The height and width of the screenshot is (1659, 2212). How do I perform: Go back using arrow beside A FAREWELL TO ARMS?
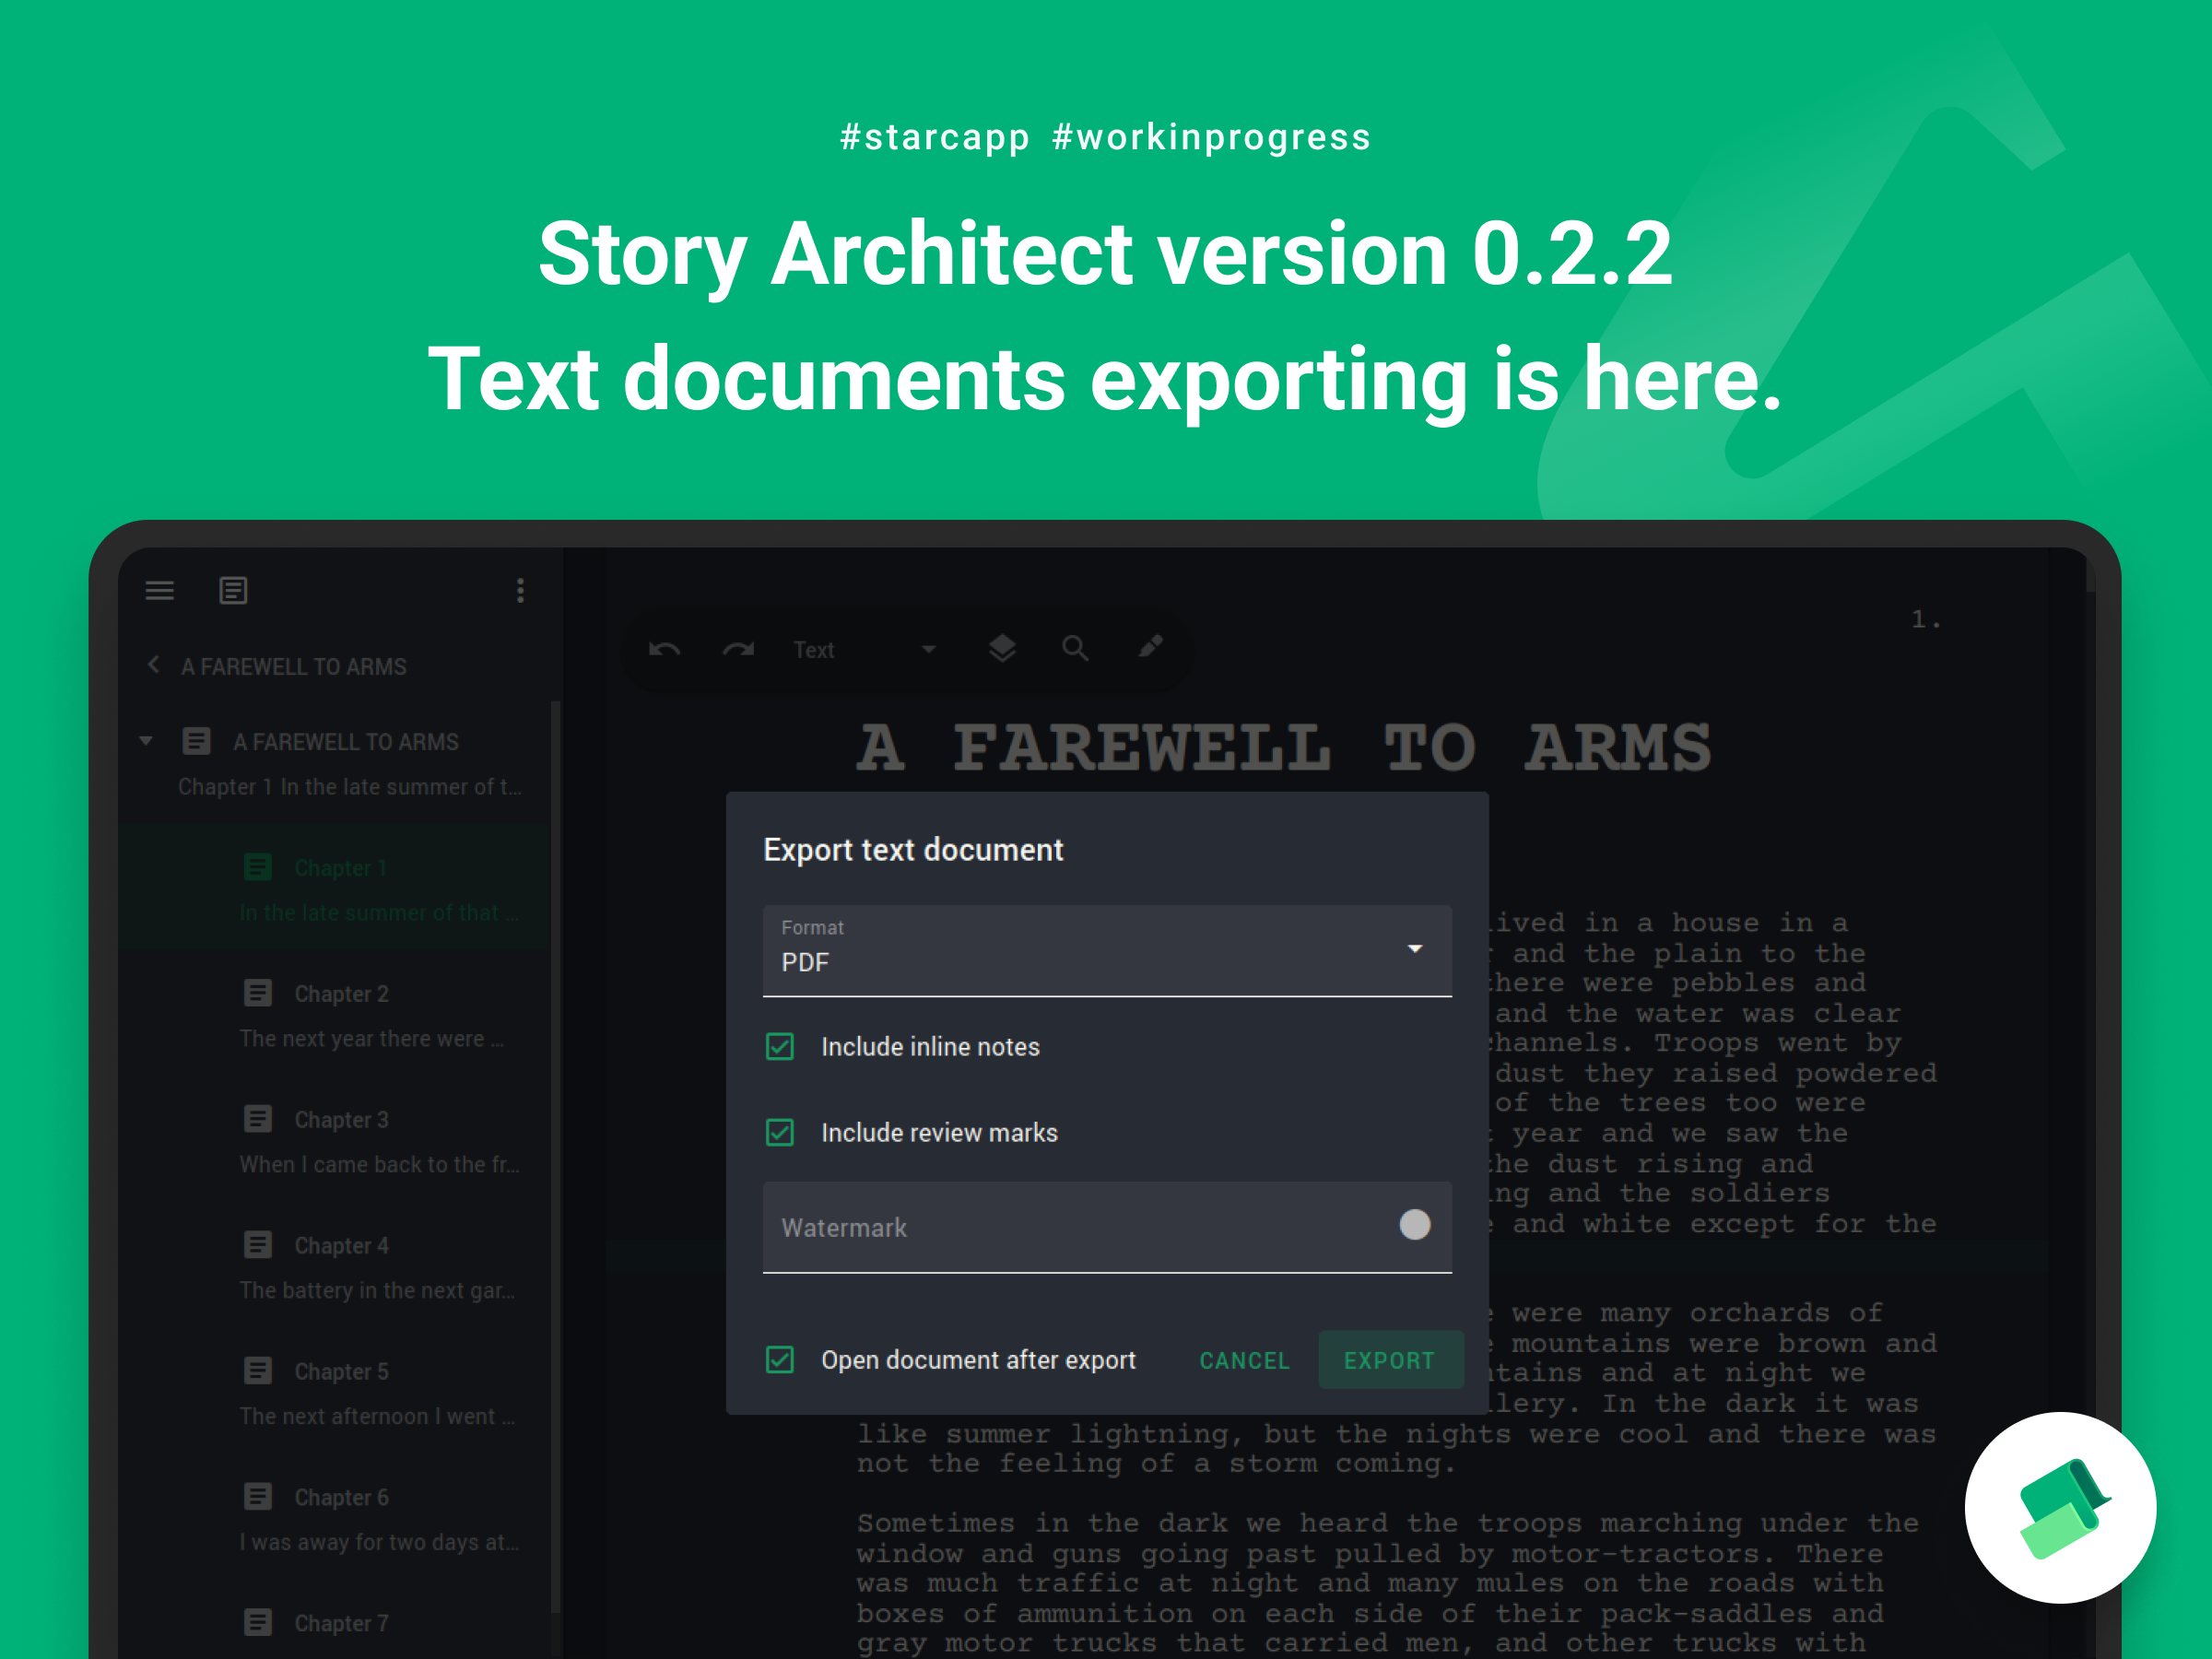point(153,665)
